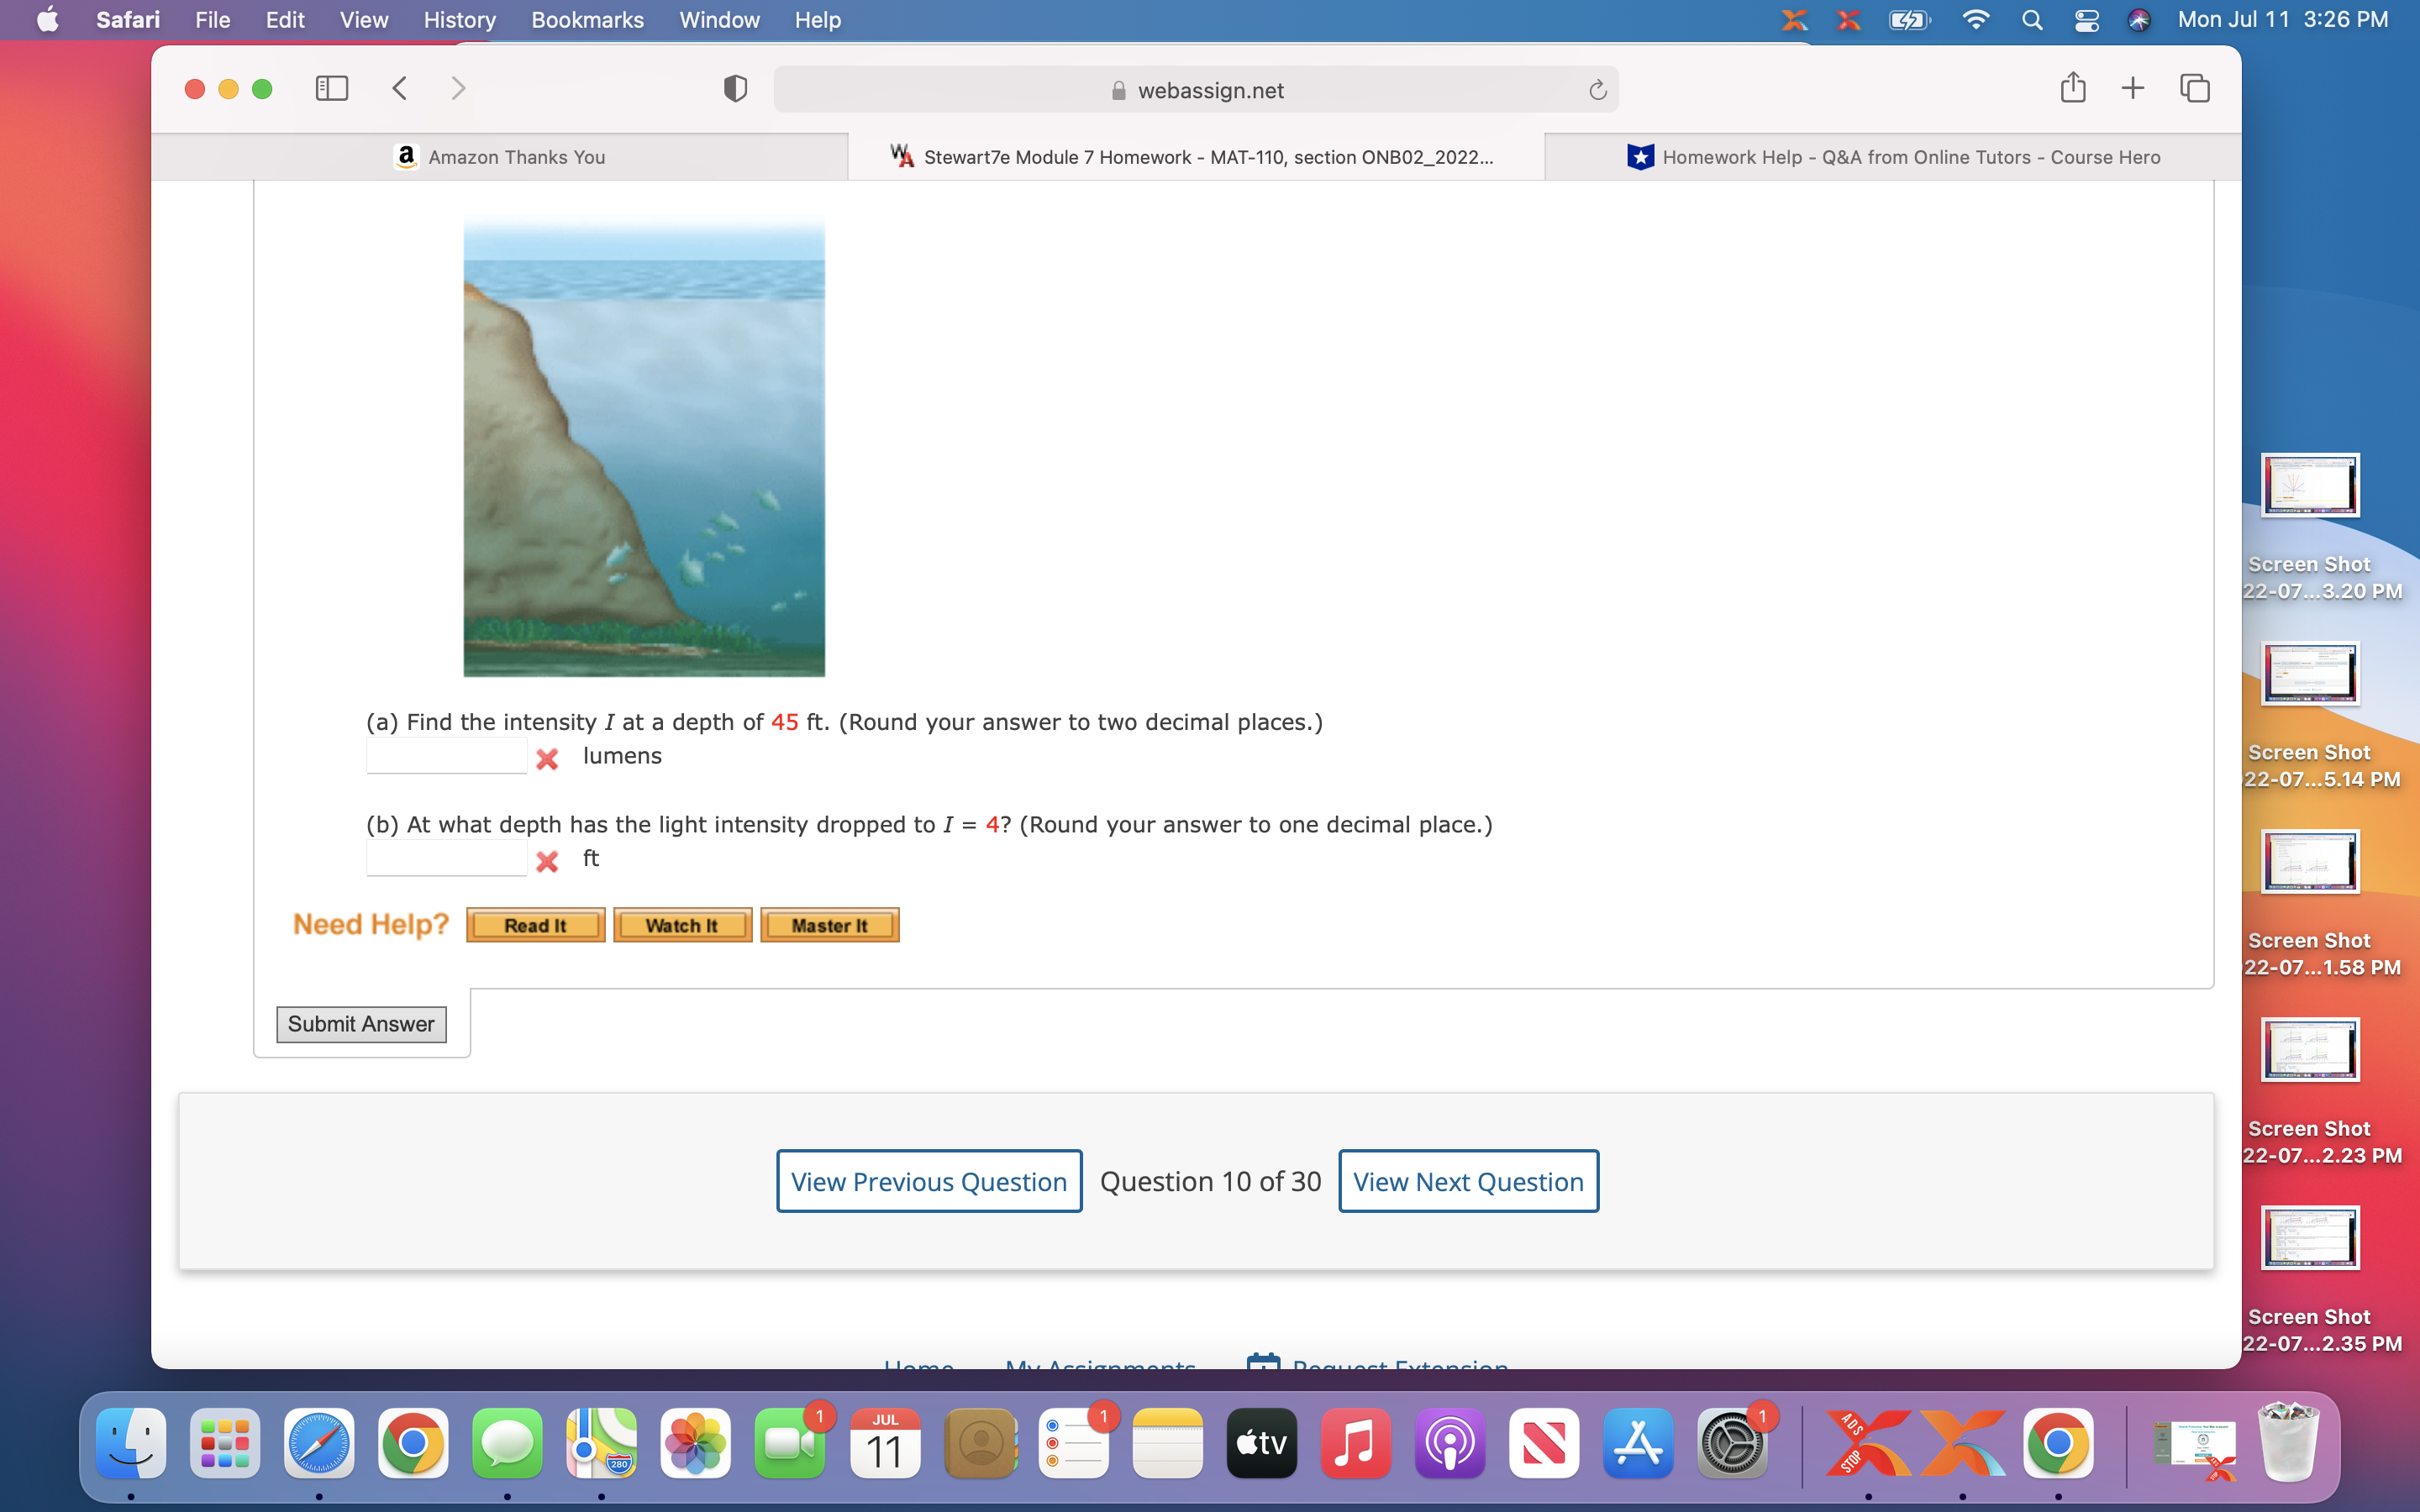Image resolution: width=2420 pixels, height=1512 pixels.
Task: Open Spotlight search from the menu bar
Action: pos(2031,20)
